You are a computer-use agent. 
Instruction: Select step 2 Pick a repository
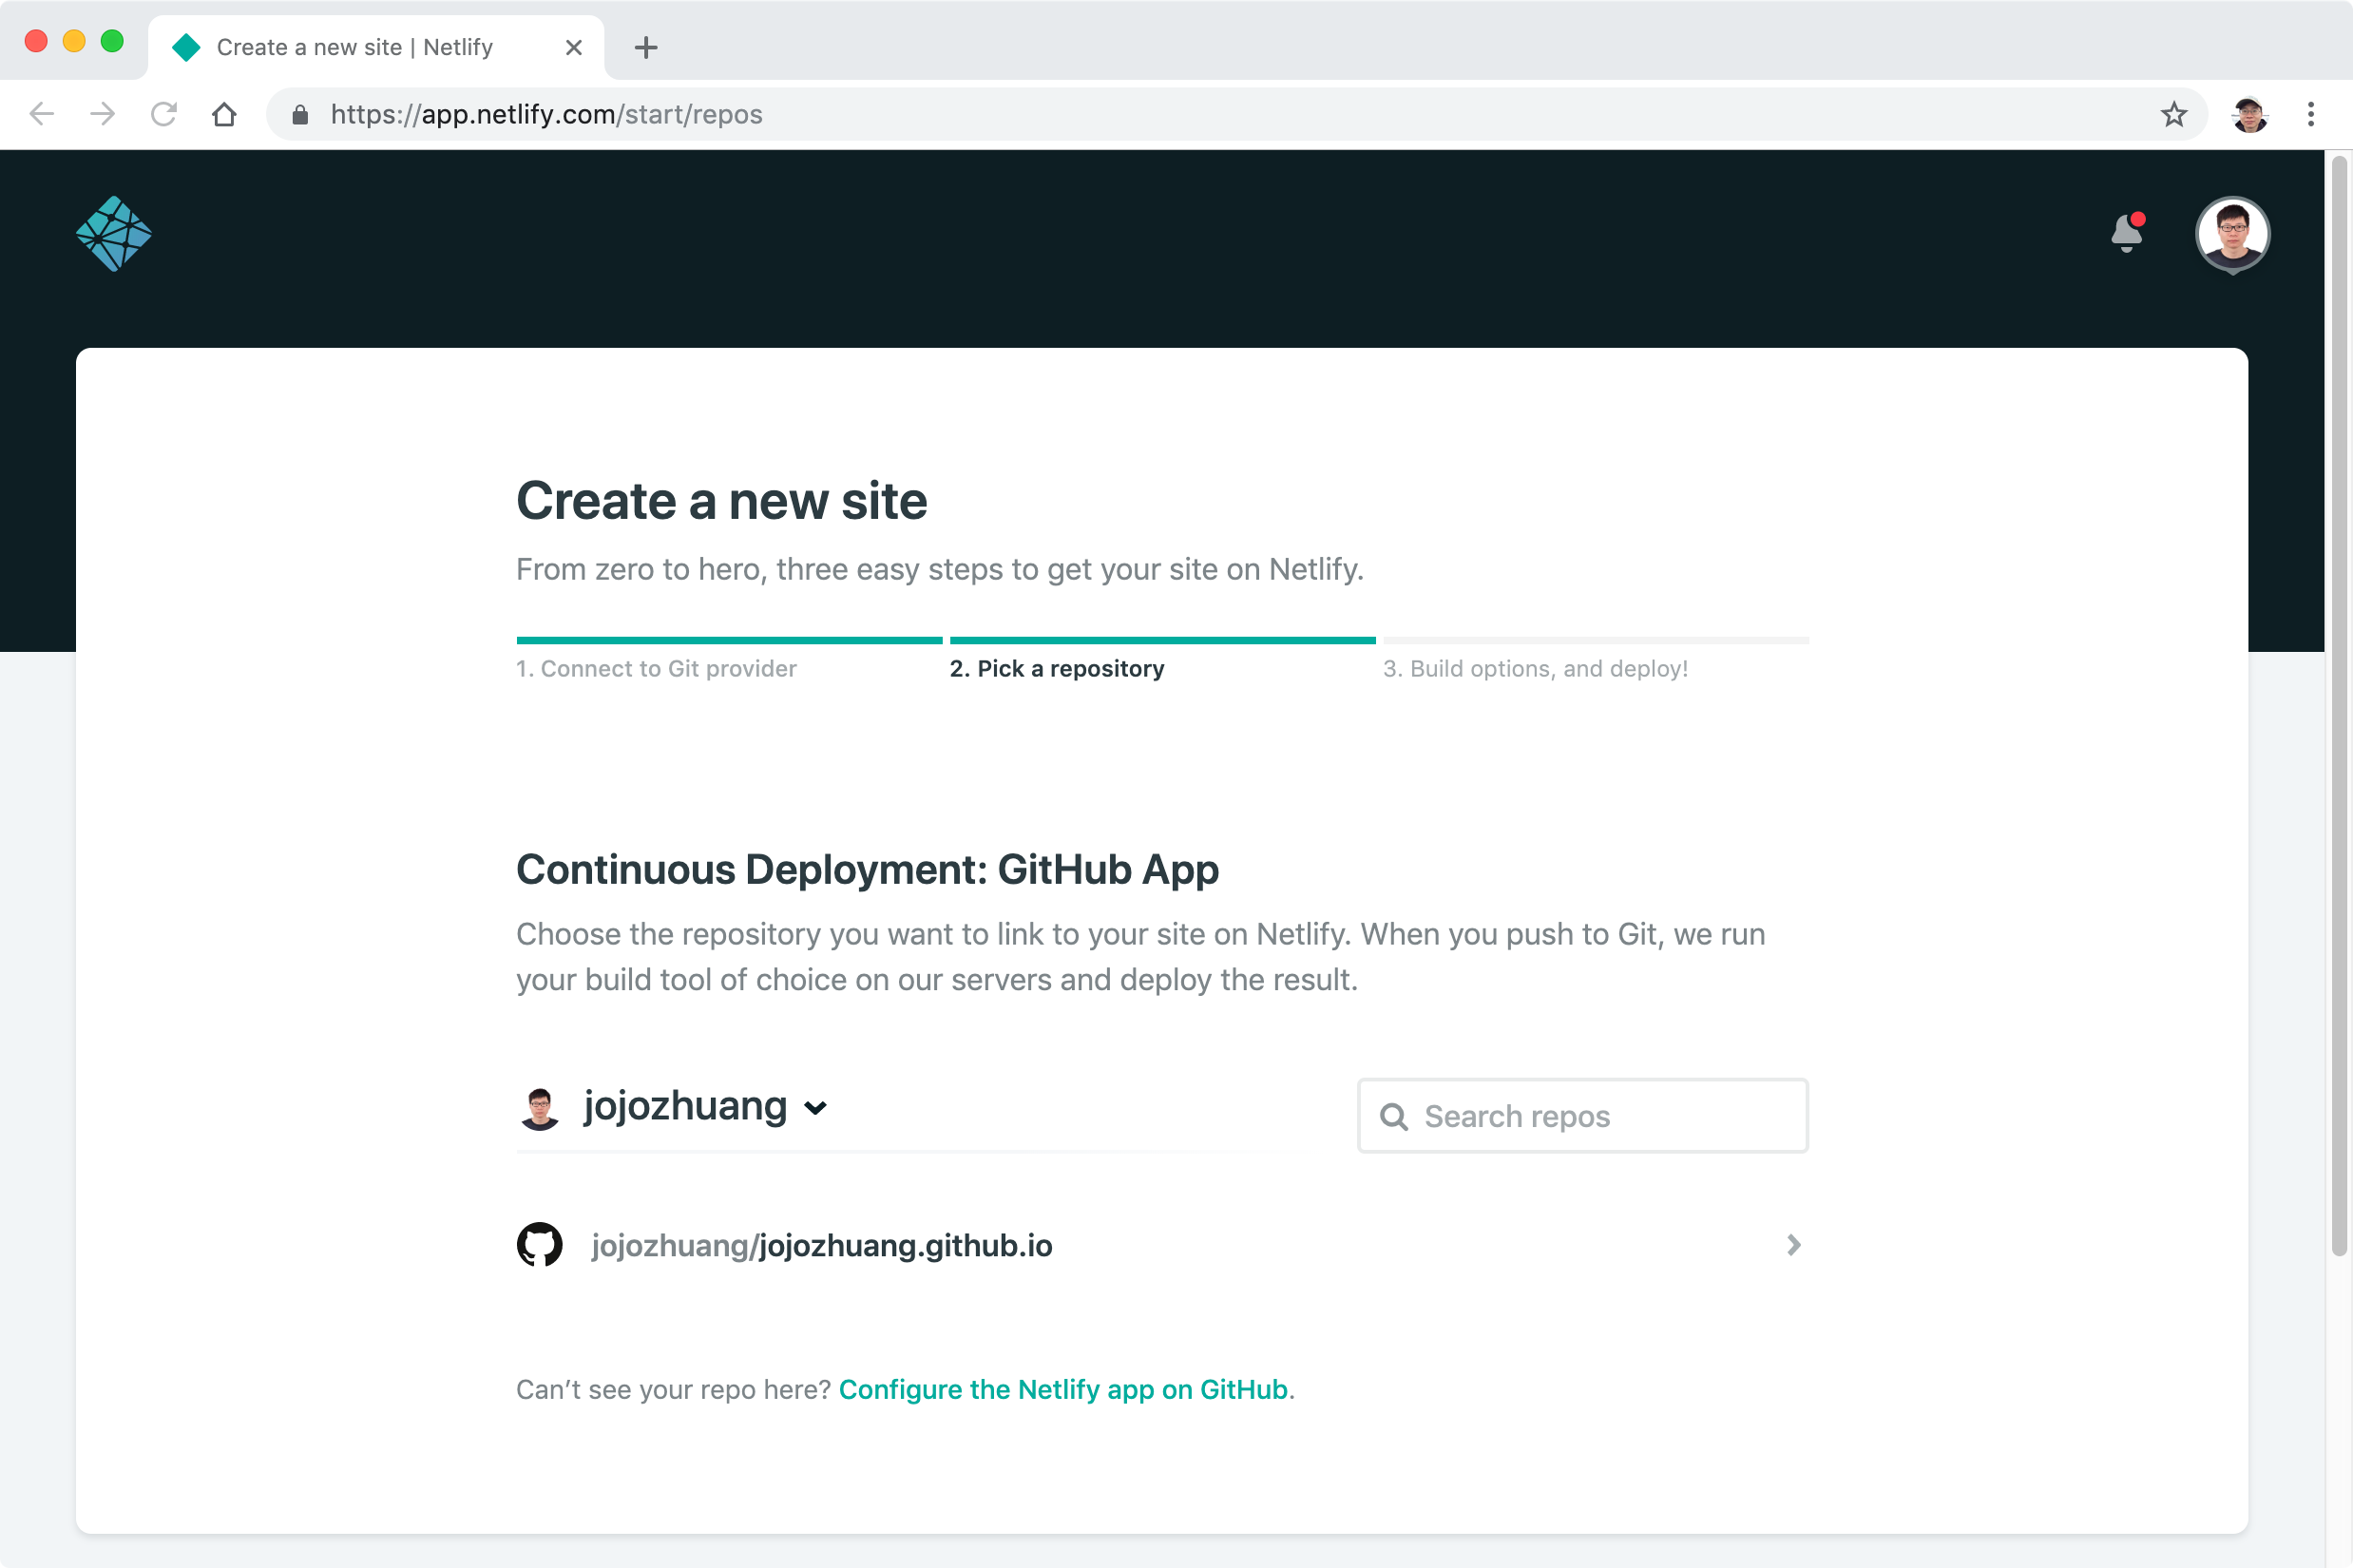(x=1056, y=668)
